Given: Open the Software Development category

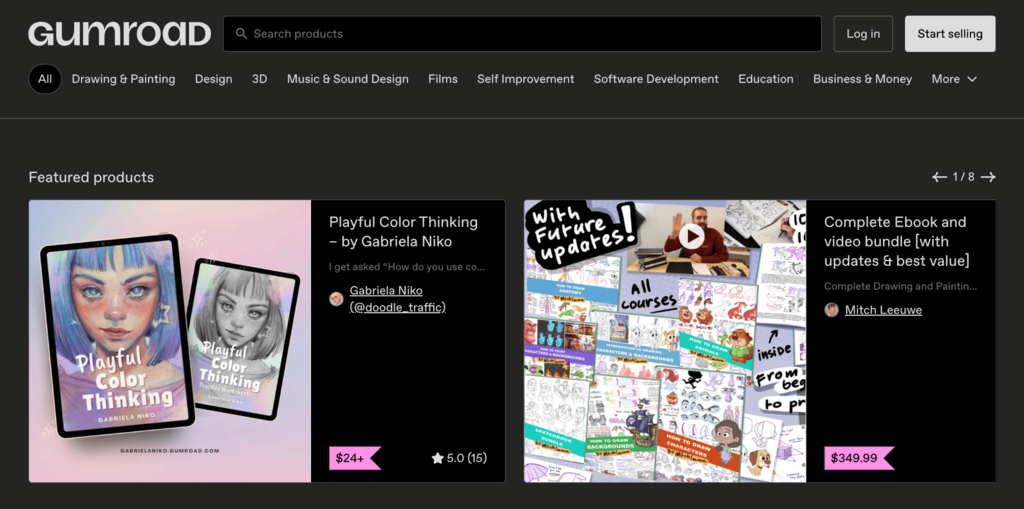Looking at the screenshot, I should (656, 79).
